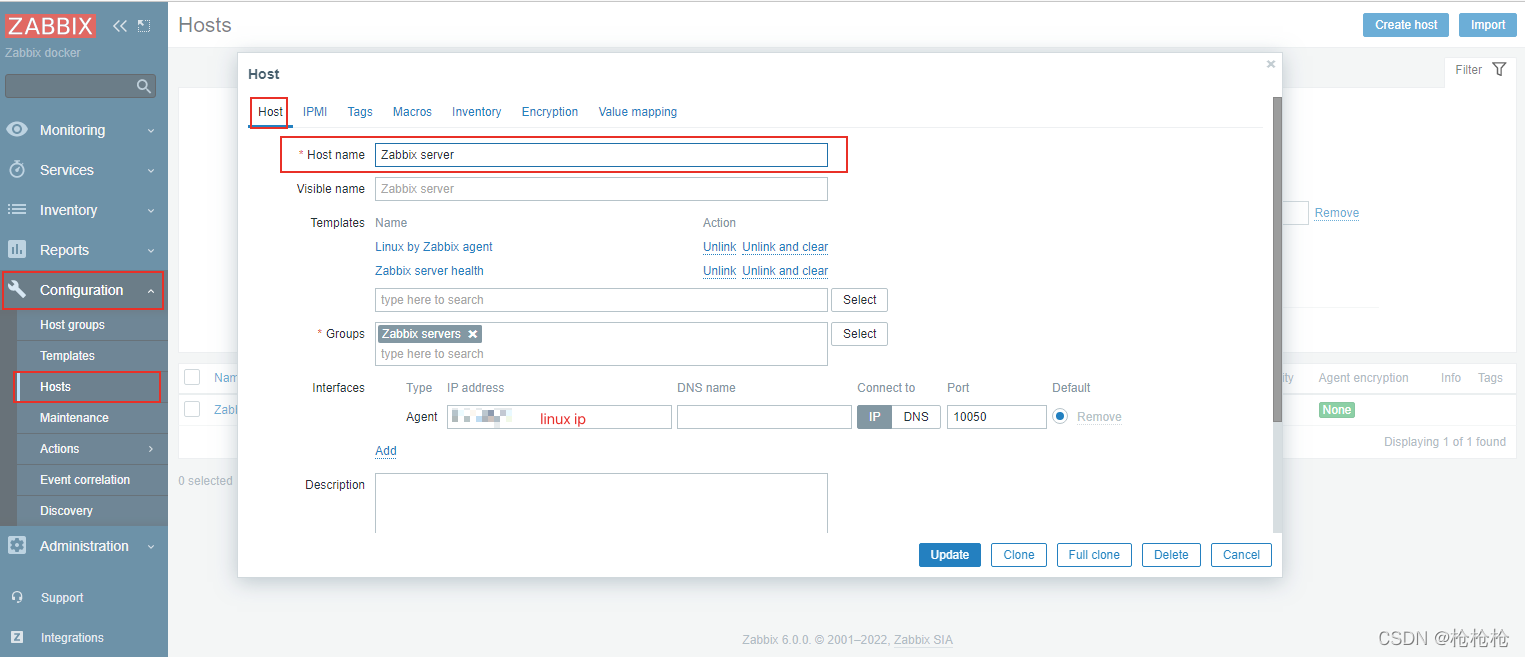Click the Support headset icon
1525x657 pixels.
pyautogui.click(x=17, y=597)
